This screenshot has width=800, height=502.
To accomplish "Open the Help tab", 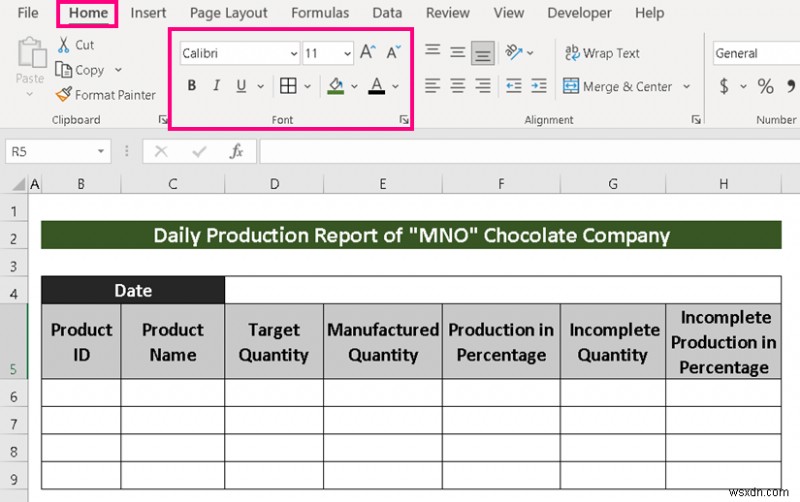I will (649, 13).
